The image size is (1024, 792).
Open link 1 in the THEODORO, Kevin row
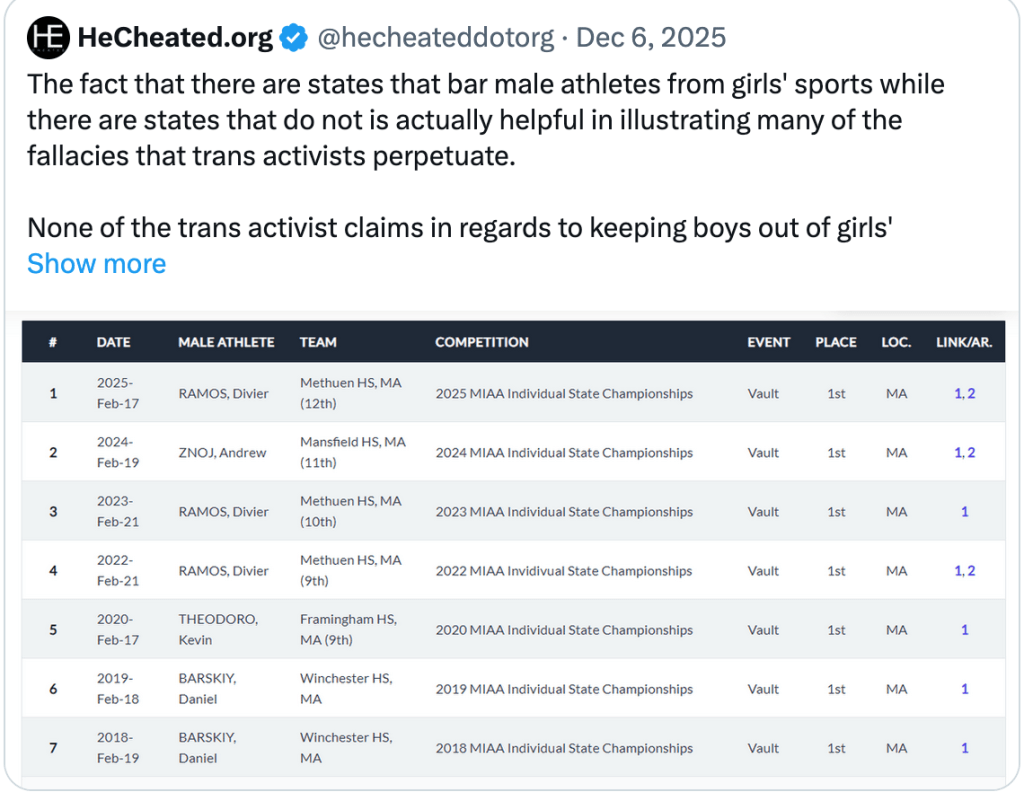[x=965, y=629]
